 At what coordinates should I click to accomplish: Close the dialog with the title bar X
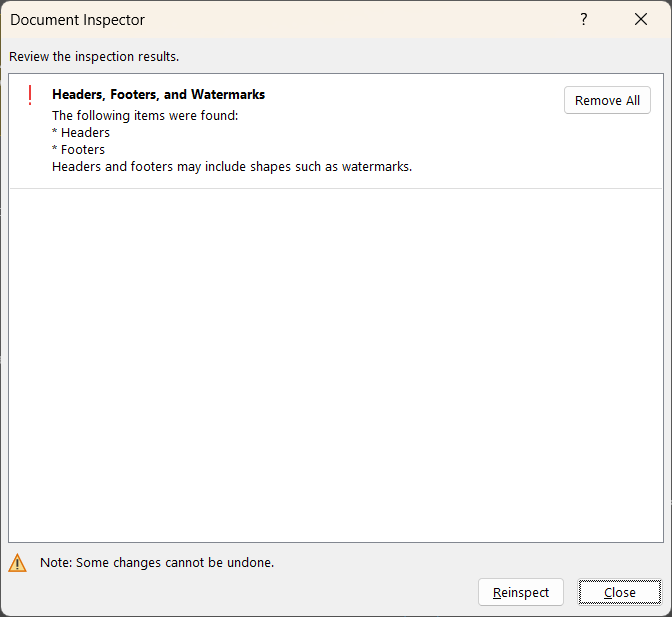(x=641, y=20)
